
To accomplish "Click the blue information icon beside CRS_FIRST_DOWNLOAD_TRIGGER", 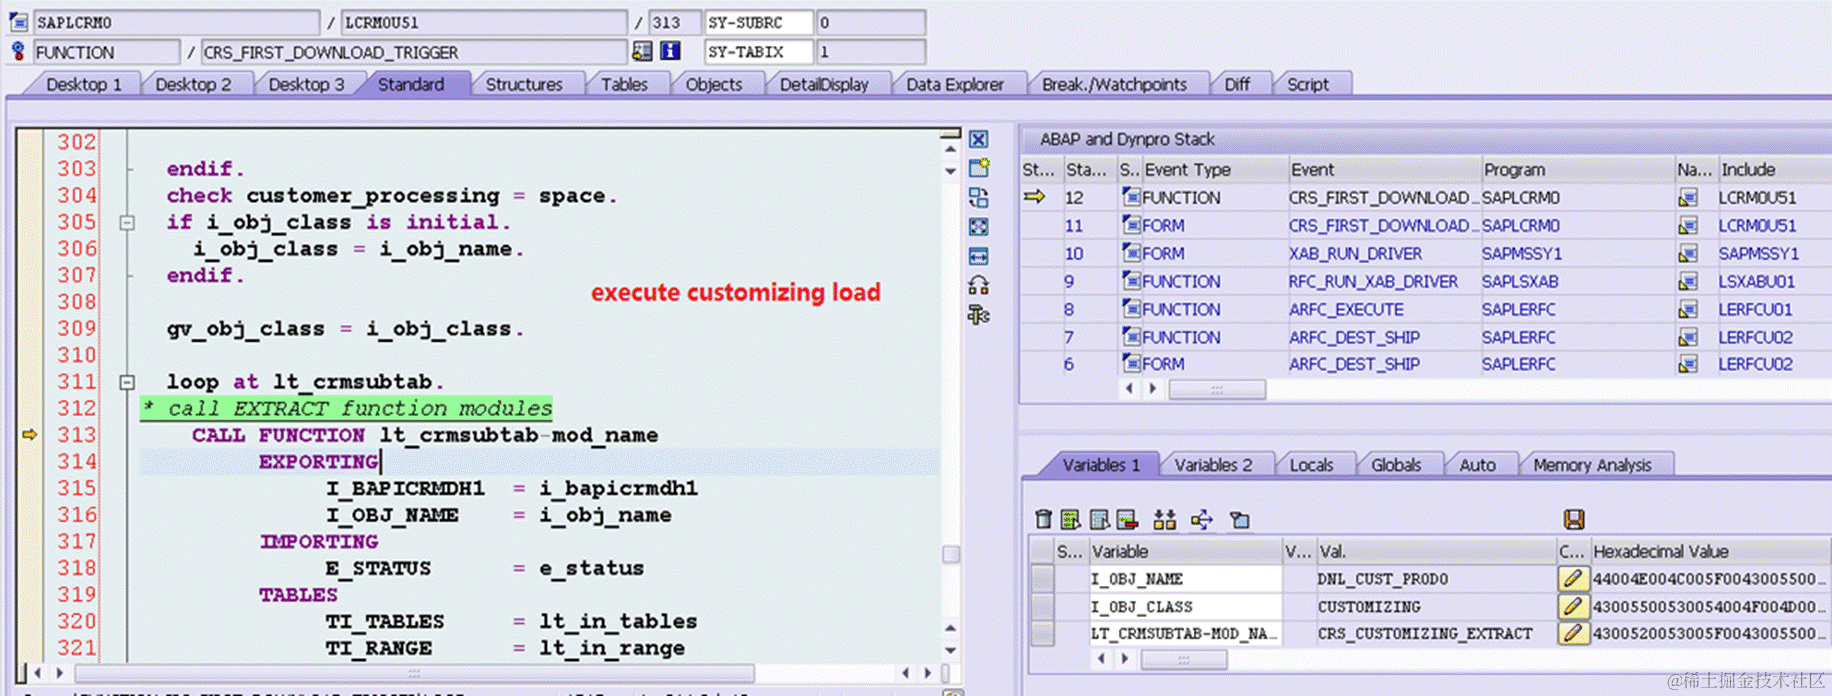I will pyautogui.click(x=670, y=51).
